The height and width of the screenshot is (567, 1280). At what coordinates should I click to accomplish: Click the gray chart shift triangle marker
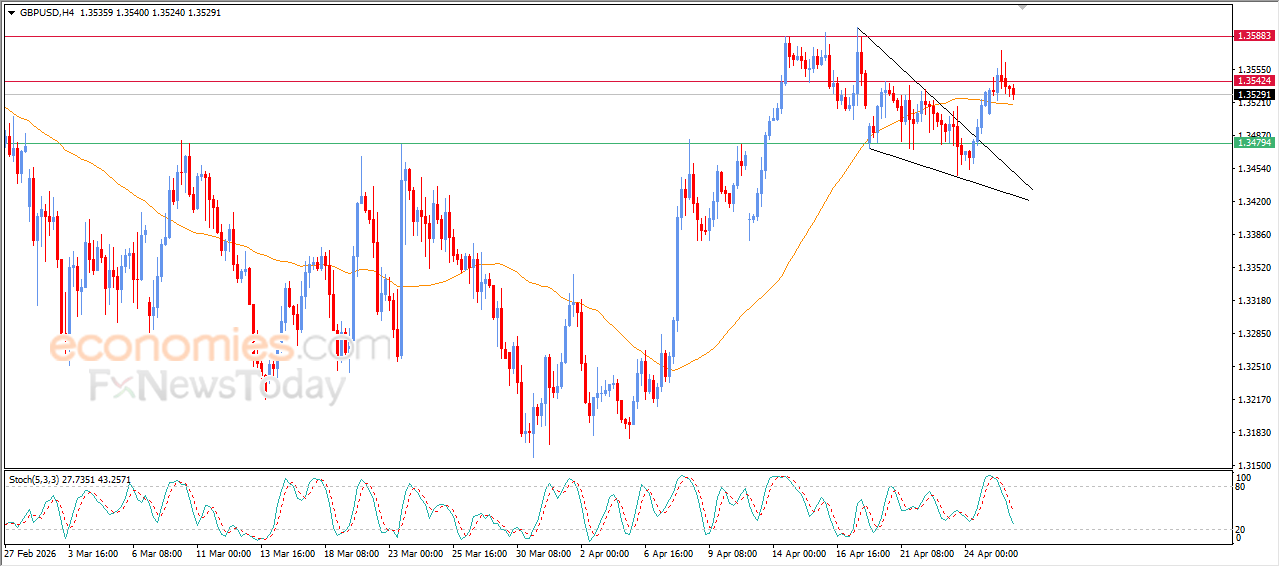click(1022, 7)
